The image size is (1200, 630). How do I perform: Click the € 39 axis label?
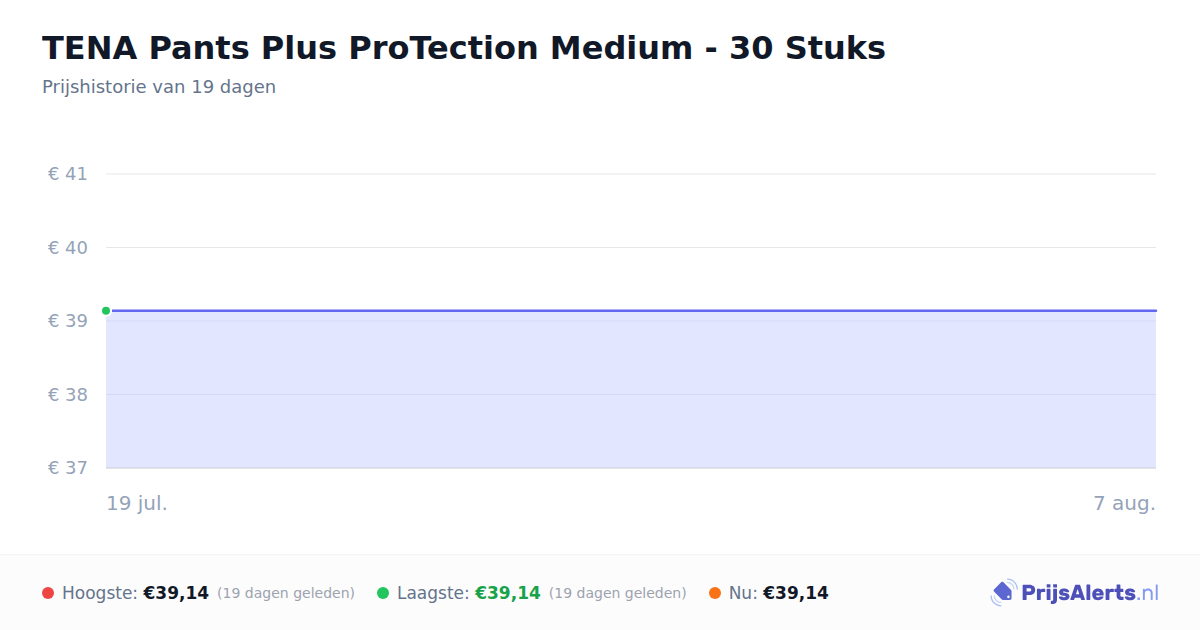pyautogui.click(x=68, y=321)
